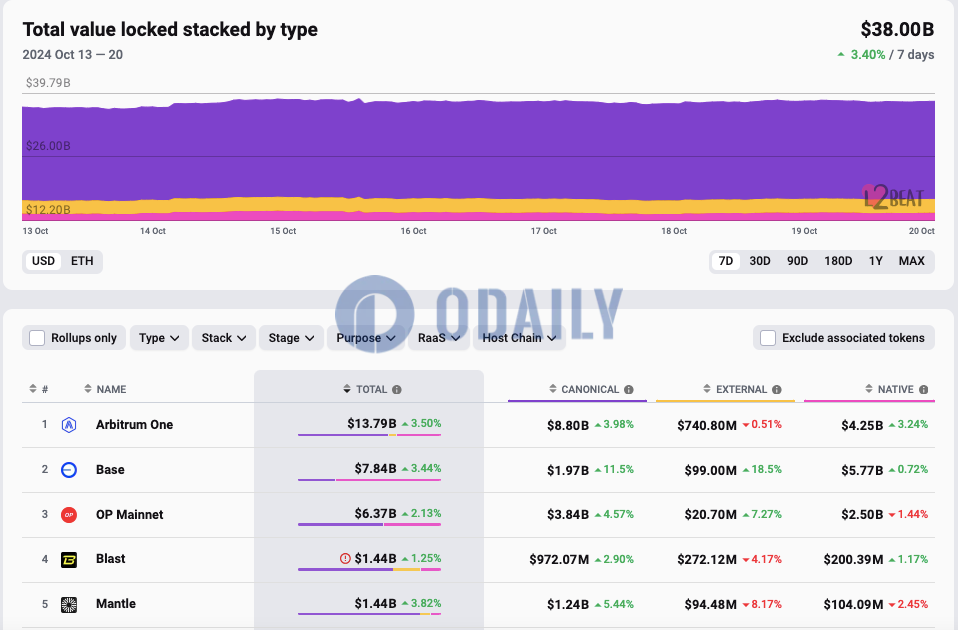Viewport: 958px width, 630px height.
Task: Select the 90D time range
Action: [797, 261]
